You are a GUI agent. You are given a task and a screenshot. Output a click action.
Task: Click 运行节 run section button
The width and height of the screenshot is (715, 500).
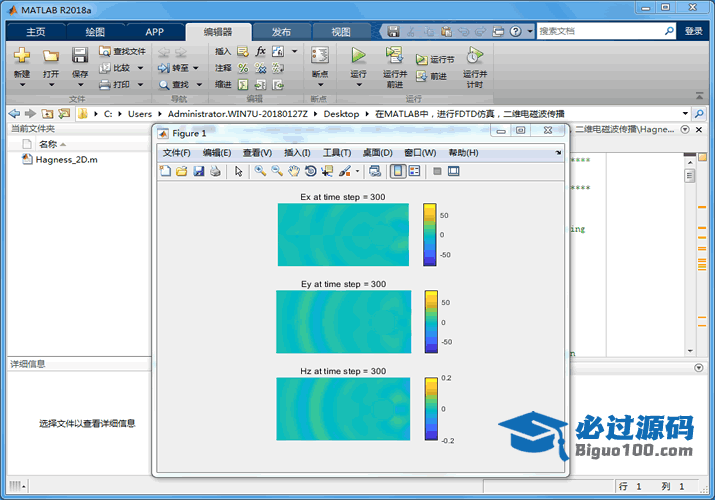click(435, 59)
